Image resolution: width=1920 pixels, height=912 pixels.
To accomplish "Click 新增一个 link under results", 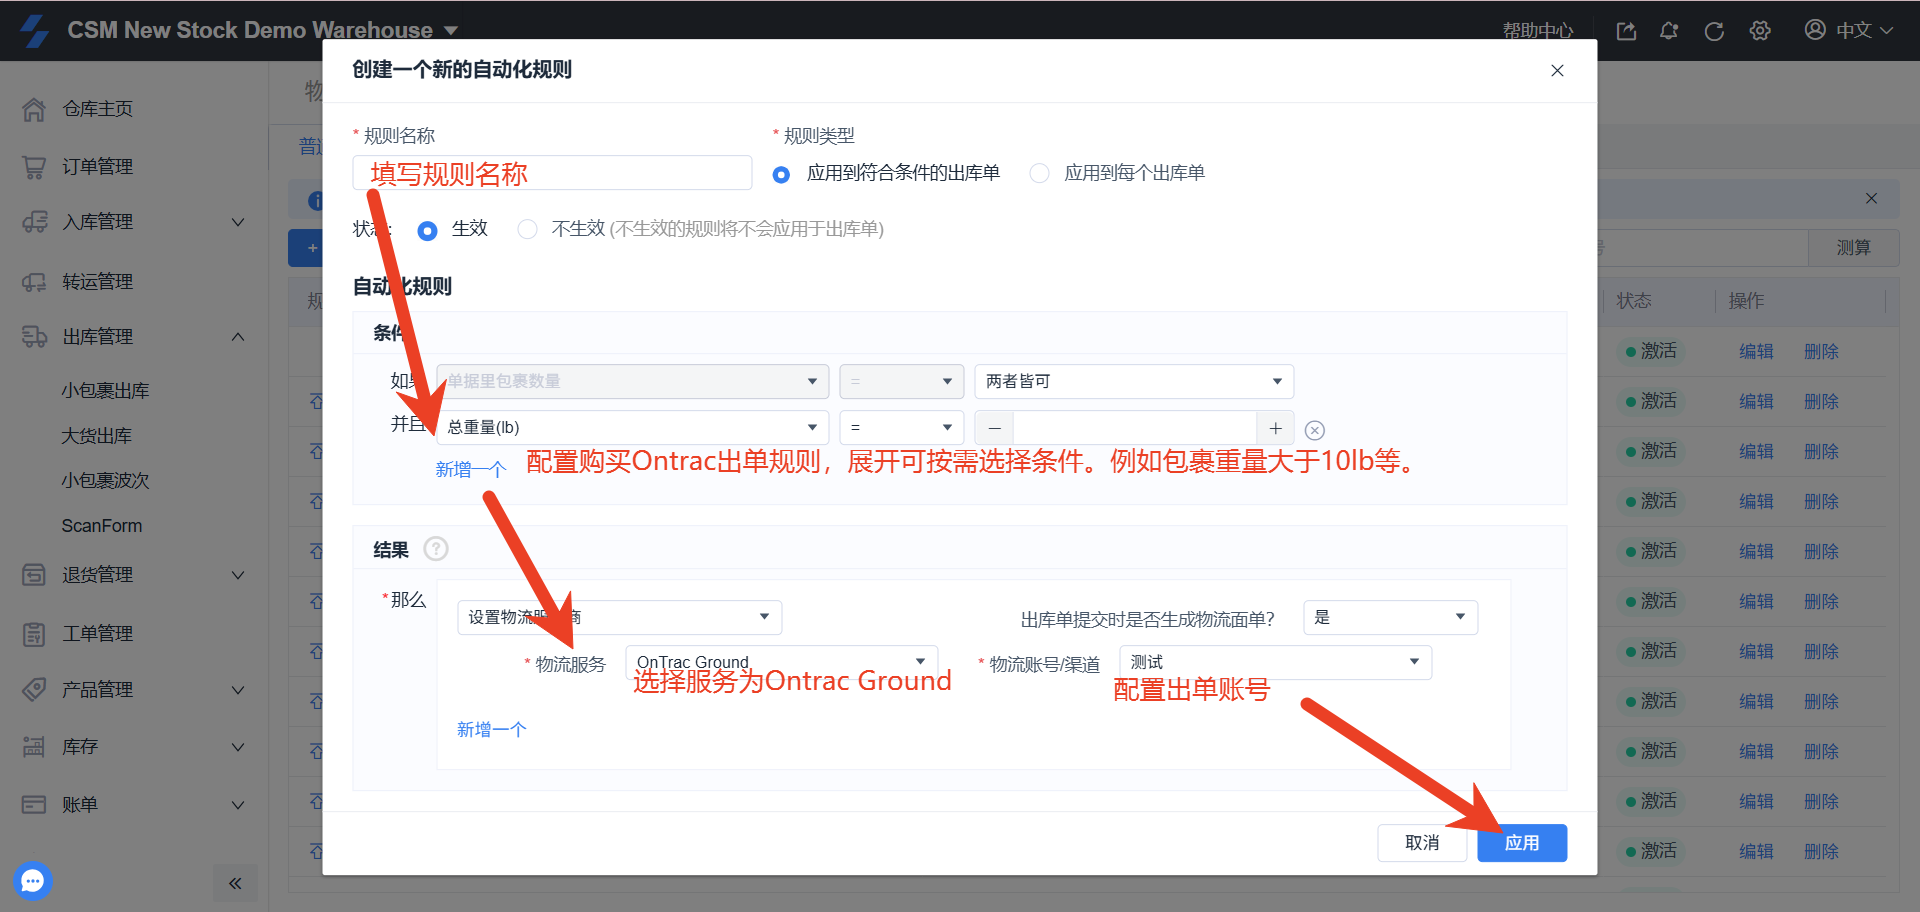I will [492, 730].
